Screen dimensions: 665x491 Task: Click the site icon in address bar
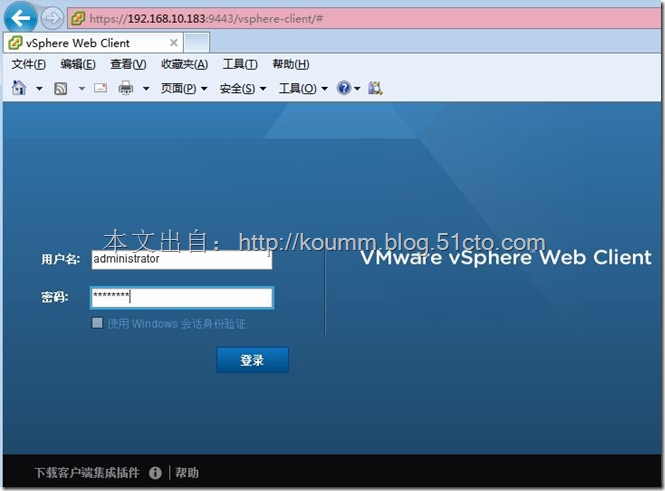coord(78,18)
